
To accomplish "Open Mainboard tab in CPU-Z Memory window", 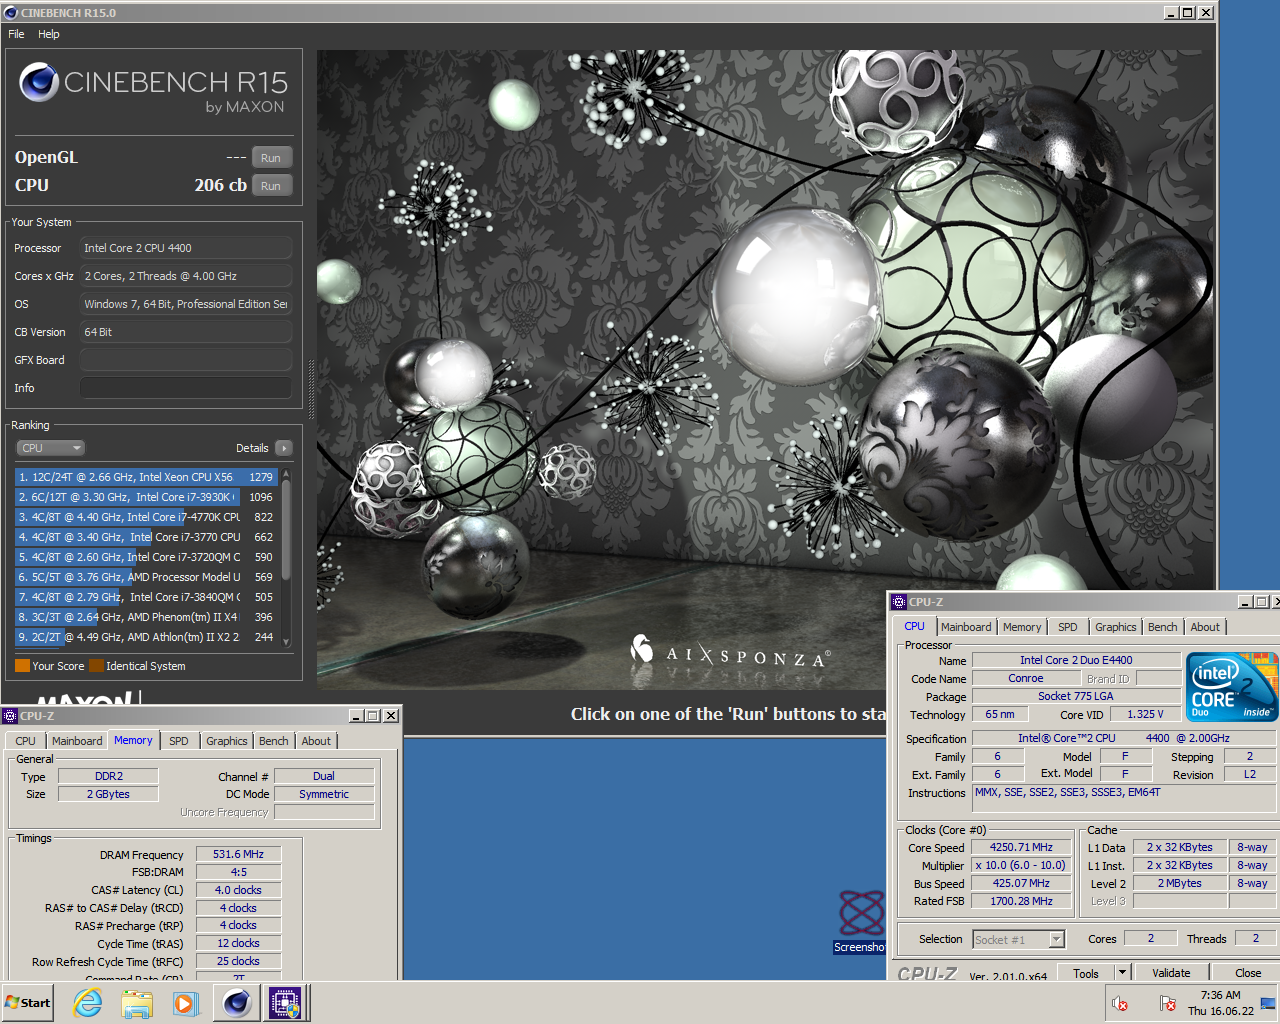I will point(77,741).
